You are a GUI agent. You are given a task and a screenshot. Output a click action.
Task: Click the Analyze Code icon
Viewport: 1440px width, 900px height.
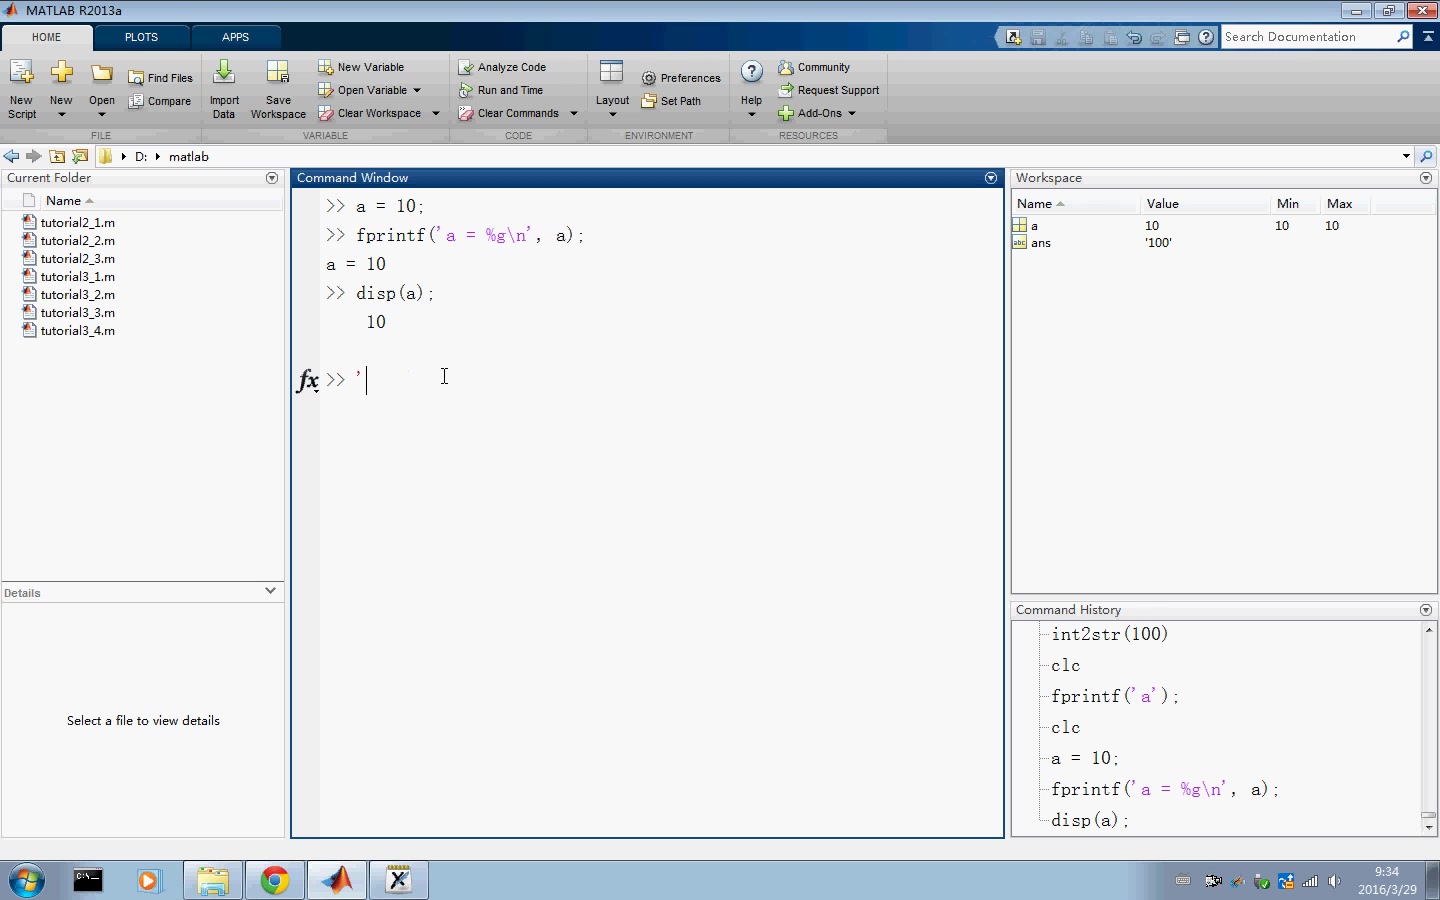point(466,67)
